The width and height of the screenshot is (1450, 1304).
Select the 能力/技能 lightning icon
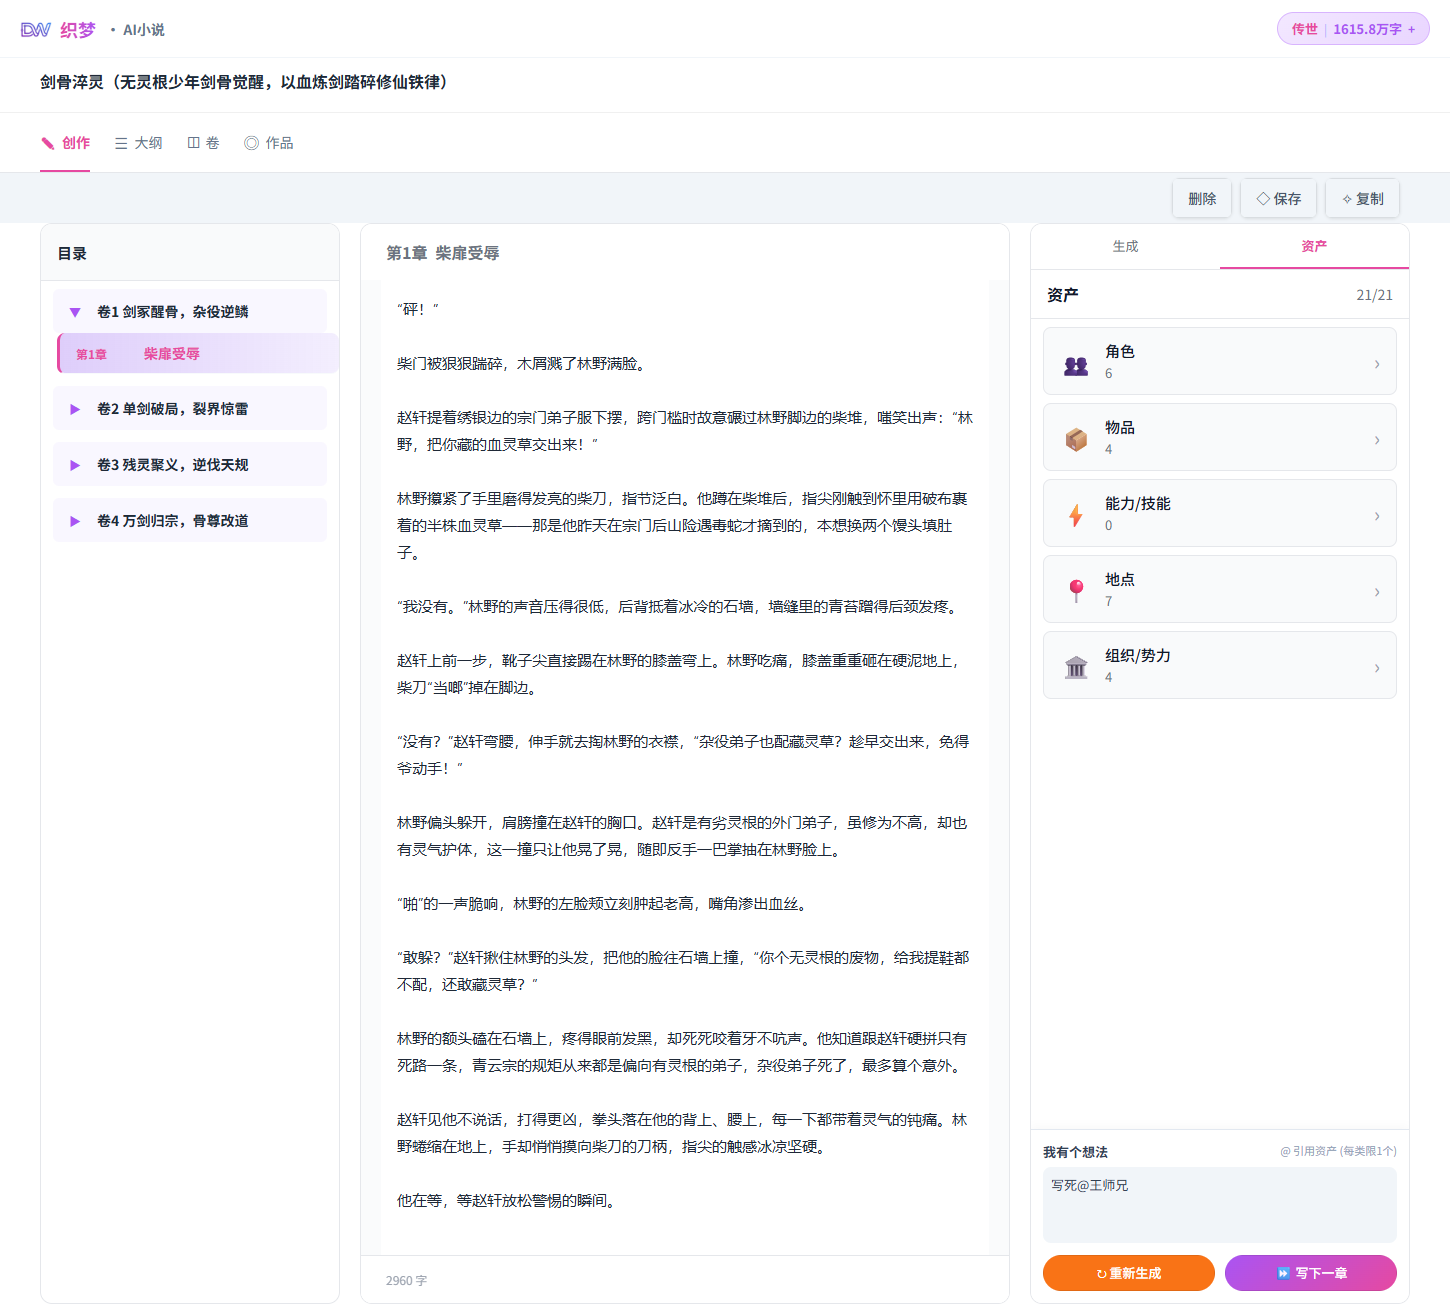tap(1075, 513)
